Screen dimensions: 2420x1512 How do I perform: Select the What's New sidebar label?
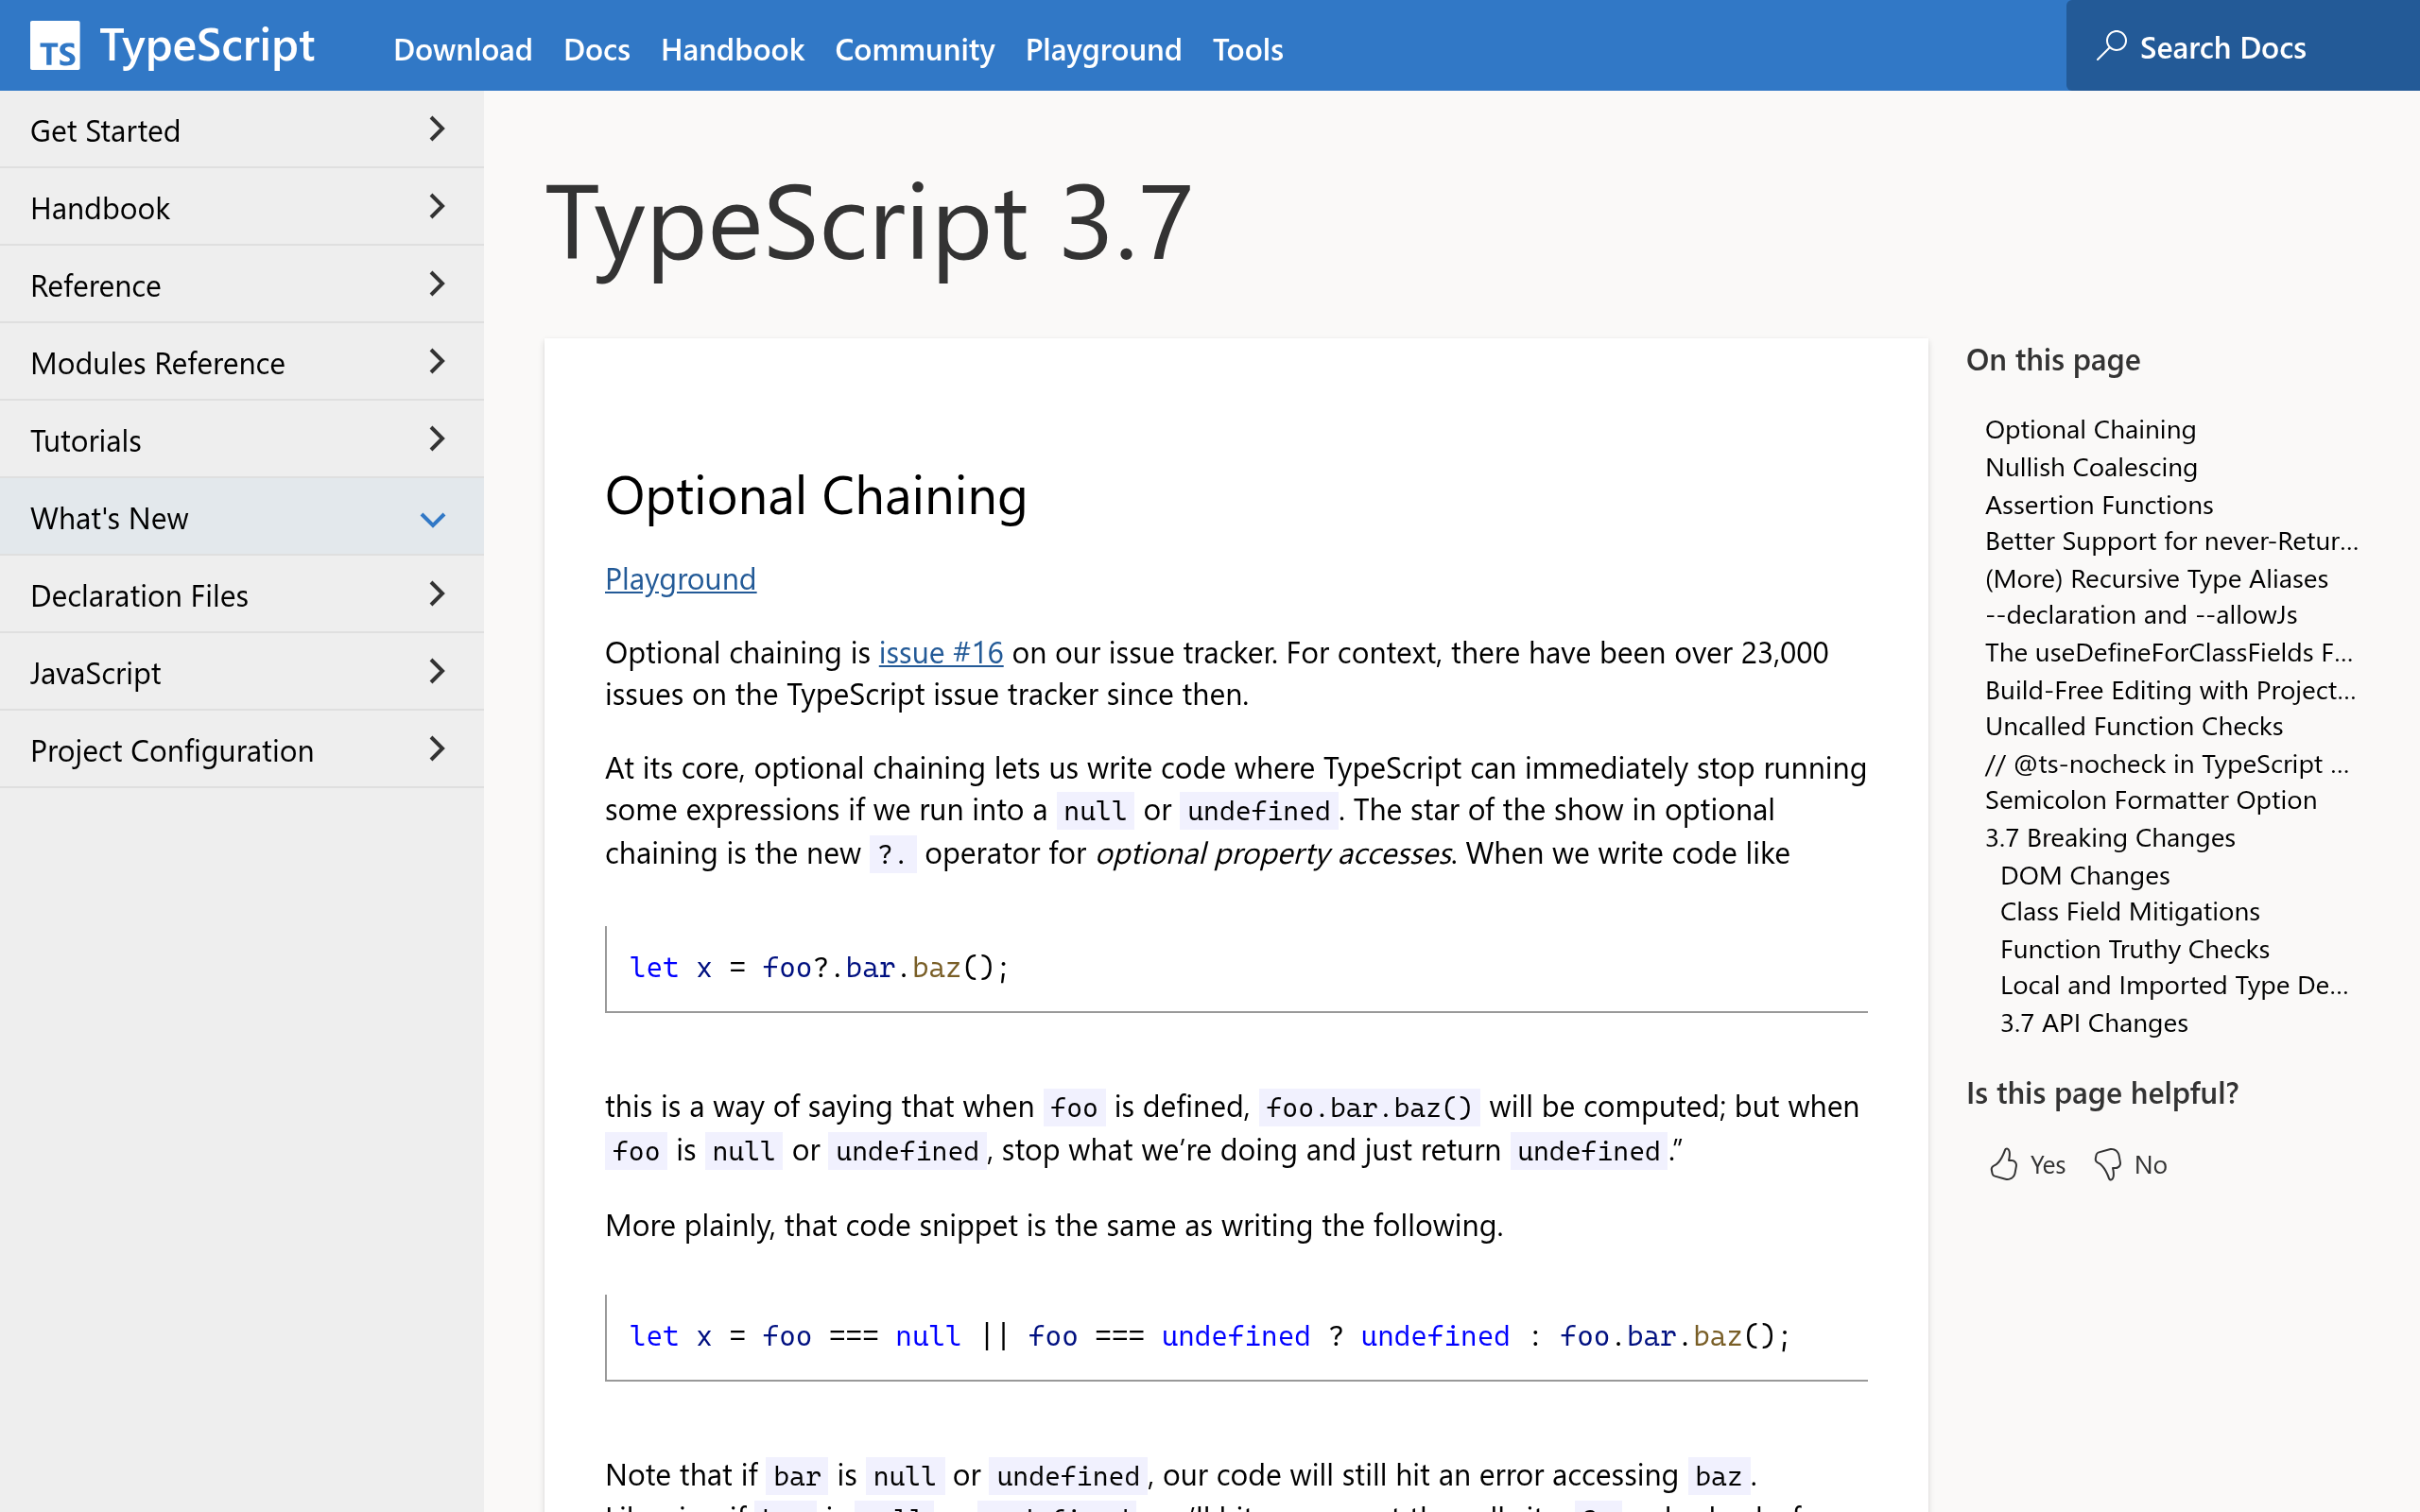tap(109, 518)
